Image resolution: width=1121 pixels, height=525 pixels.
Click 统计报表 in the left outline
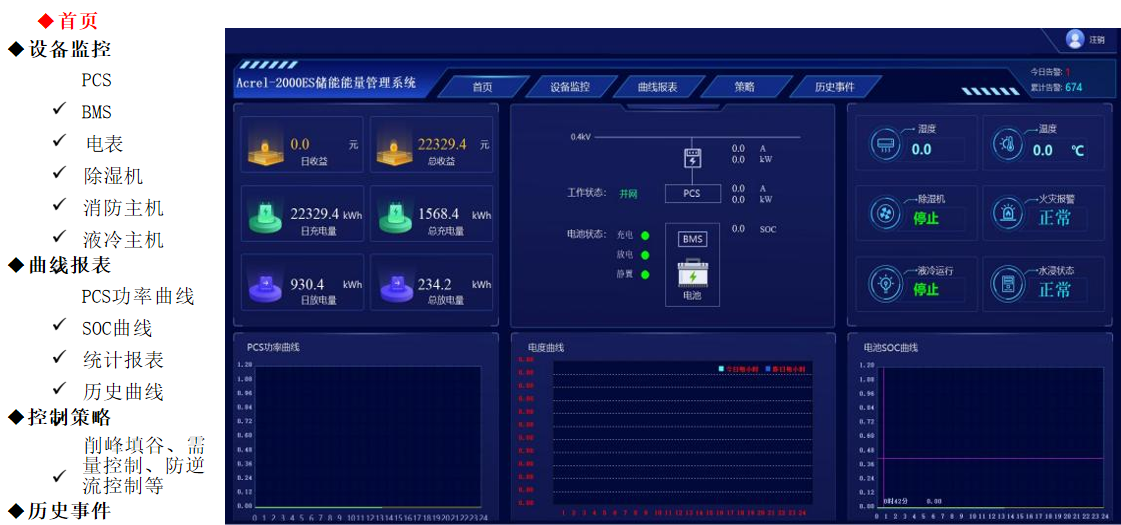coord(123,360)
